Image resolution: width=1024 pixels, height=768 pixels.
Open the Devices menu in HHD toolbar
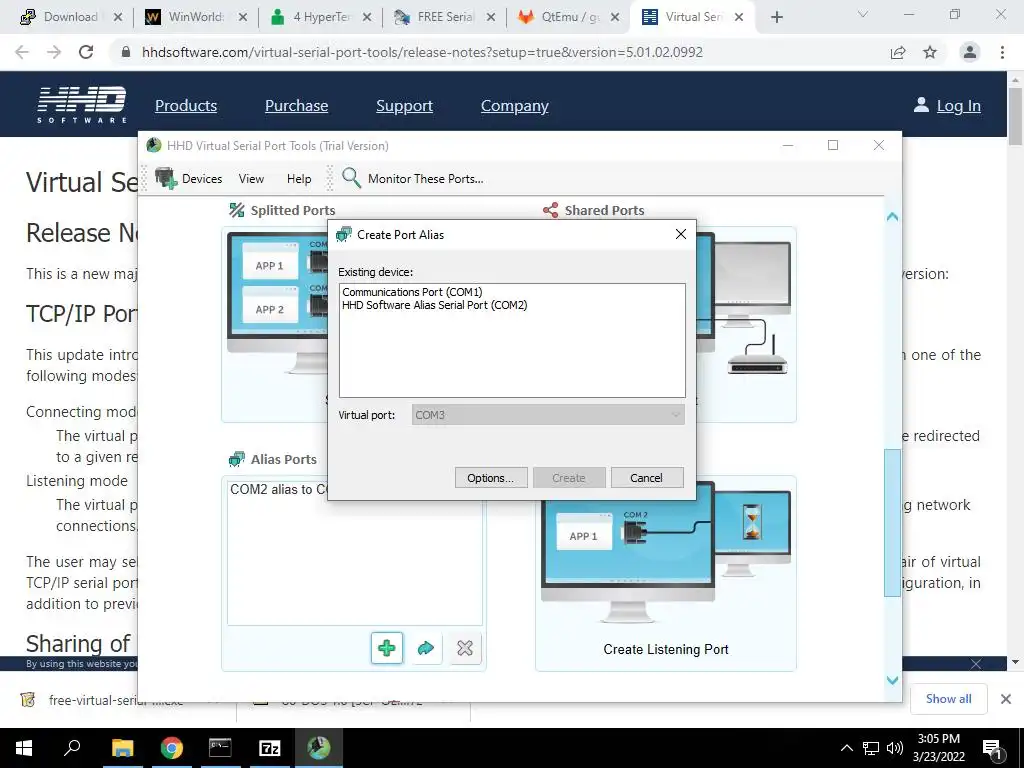click(x=202, y=178)
